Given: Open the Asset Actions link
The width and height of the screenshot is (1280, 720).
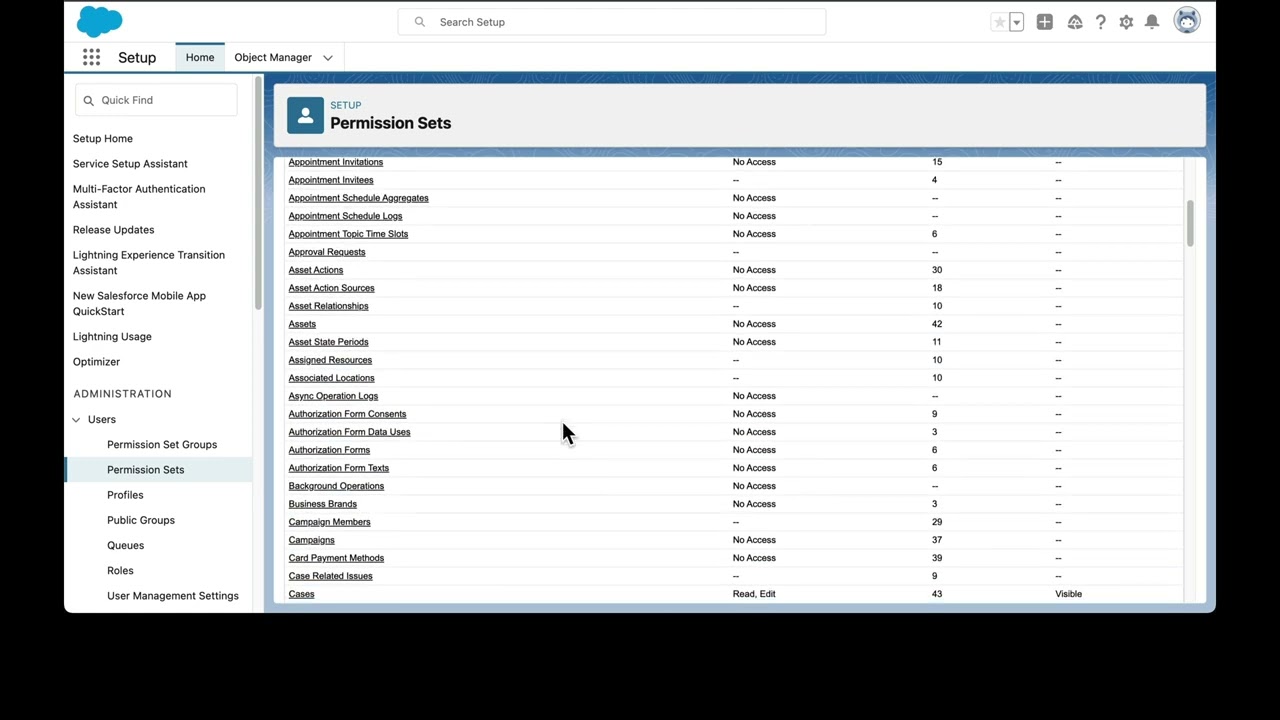Looking at the screenshot, I should pos(316,270).
